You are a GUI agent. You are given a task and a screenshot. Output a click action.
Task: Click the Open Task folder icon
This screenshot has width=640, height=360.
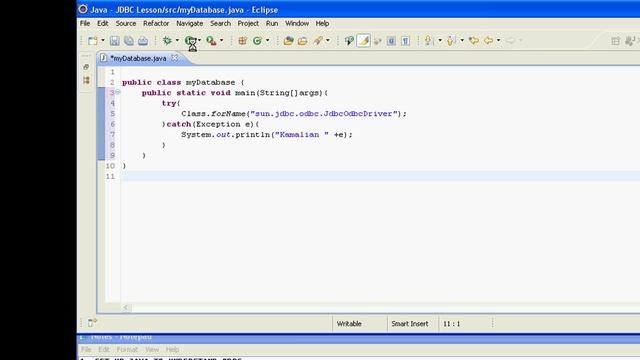pyautogui.click(x=302, y=40)
